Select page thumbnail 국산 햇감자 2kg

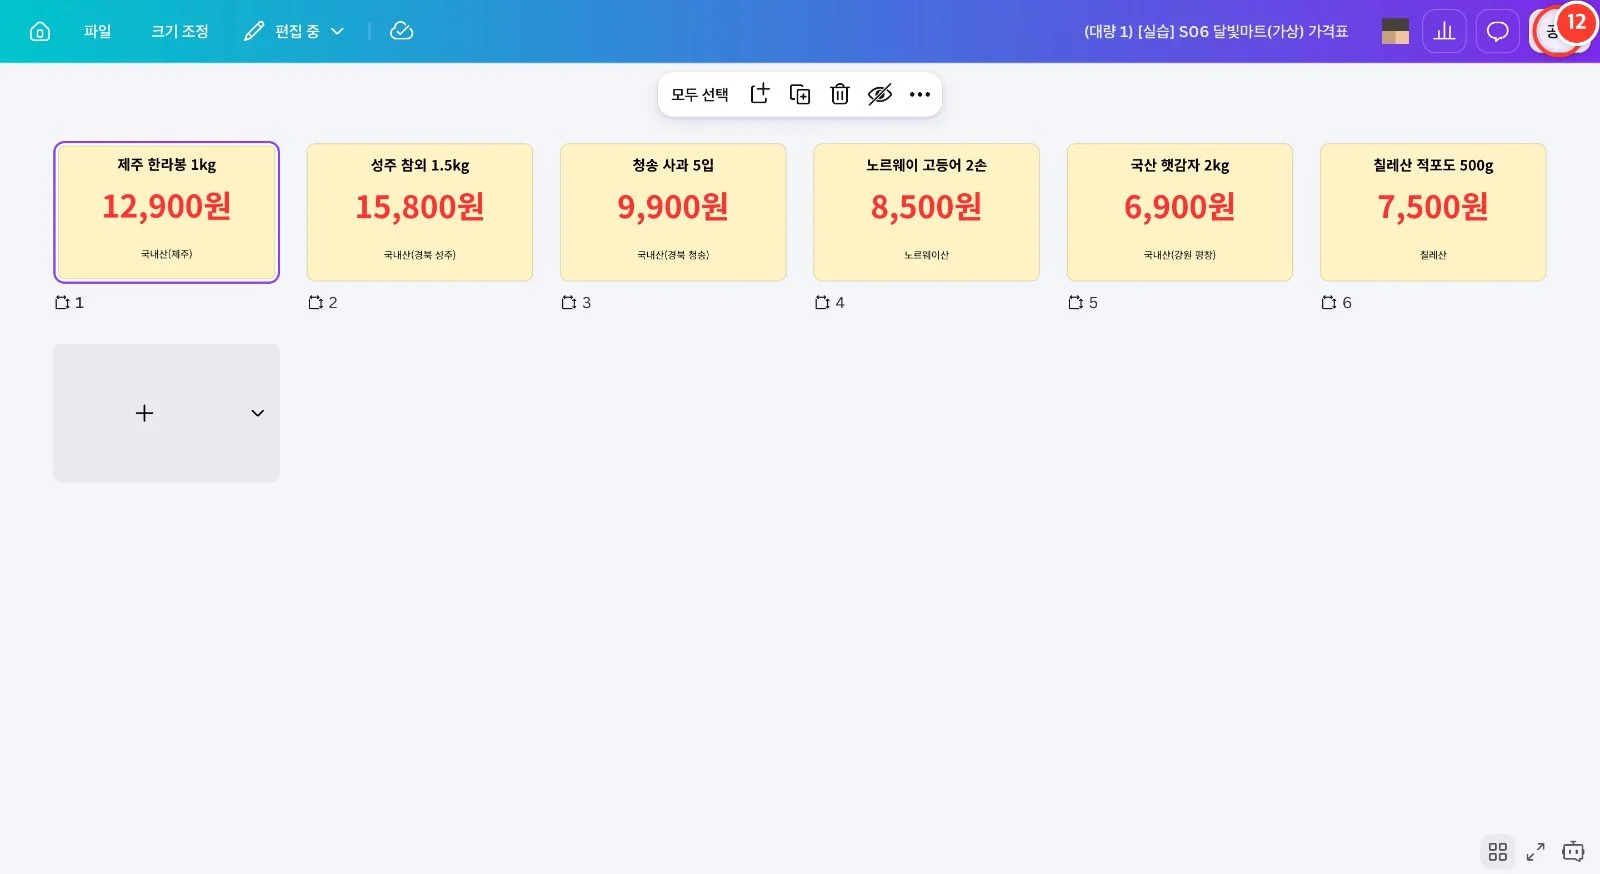pyautogui.click(x=1180, y=212)
